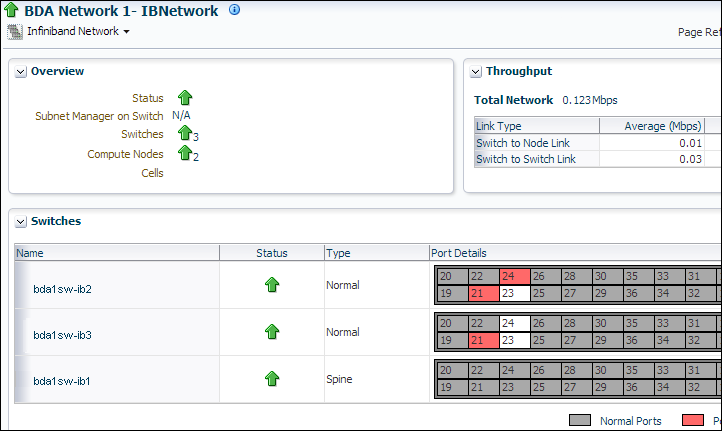Viewport: 722px width, 431px height.
Task: Select white port 23 on bda1sw-ib2
Action: (515, 293)
